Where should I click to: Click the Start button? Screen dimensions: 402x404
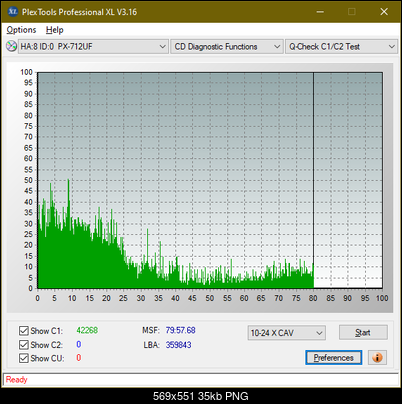click(363, 332)
